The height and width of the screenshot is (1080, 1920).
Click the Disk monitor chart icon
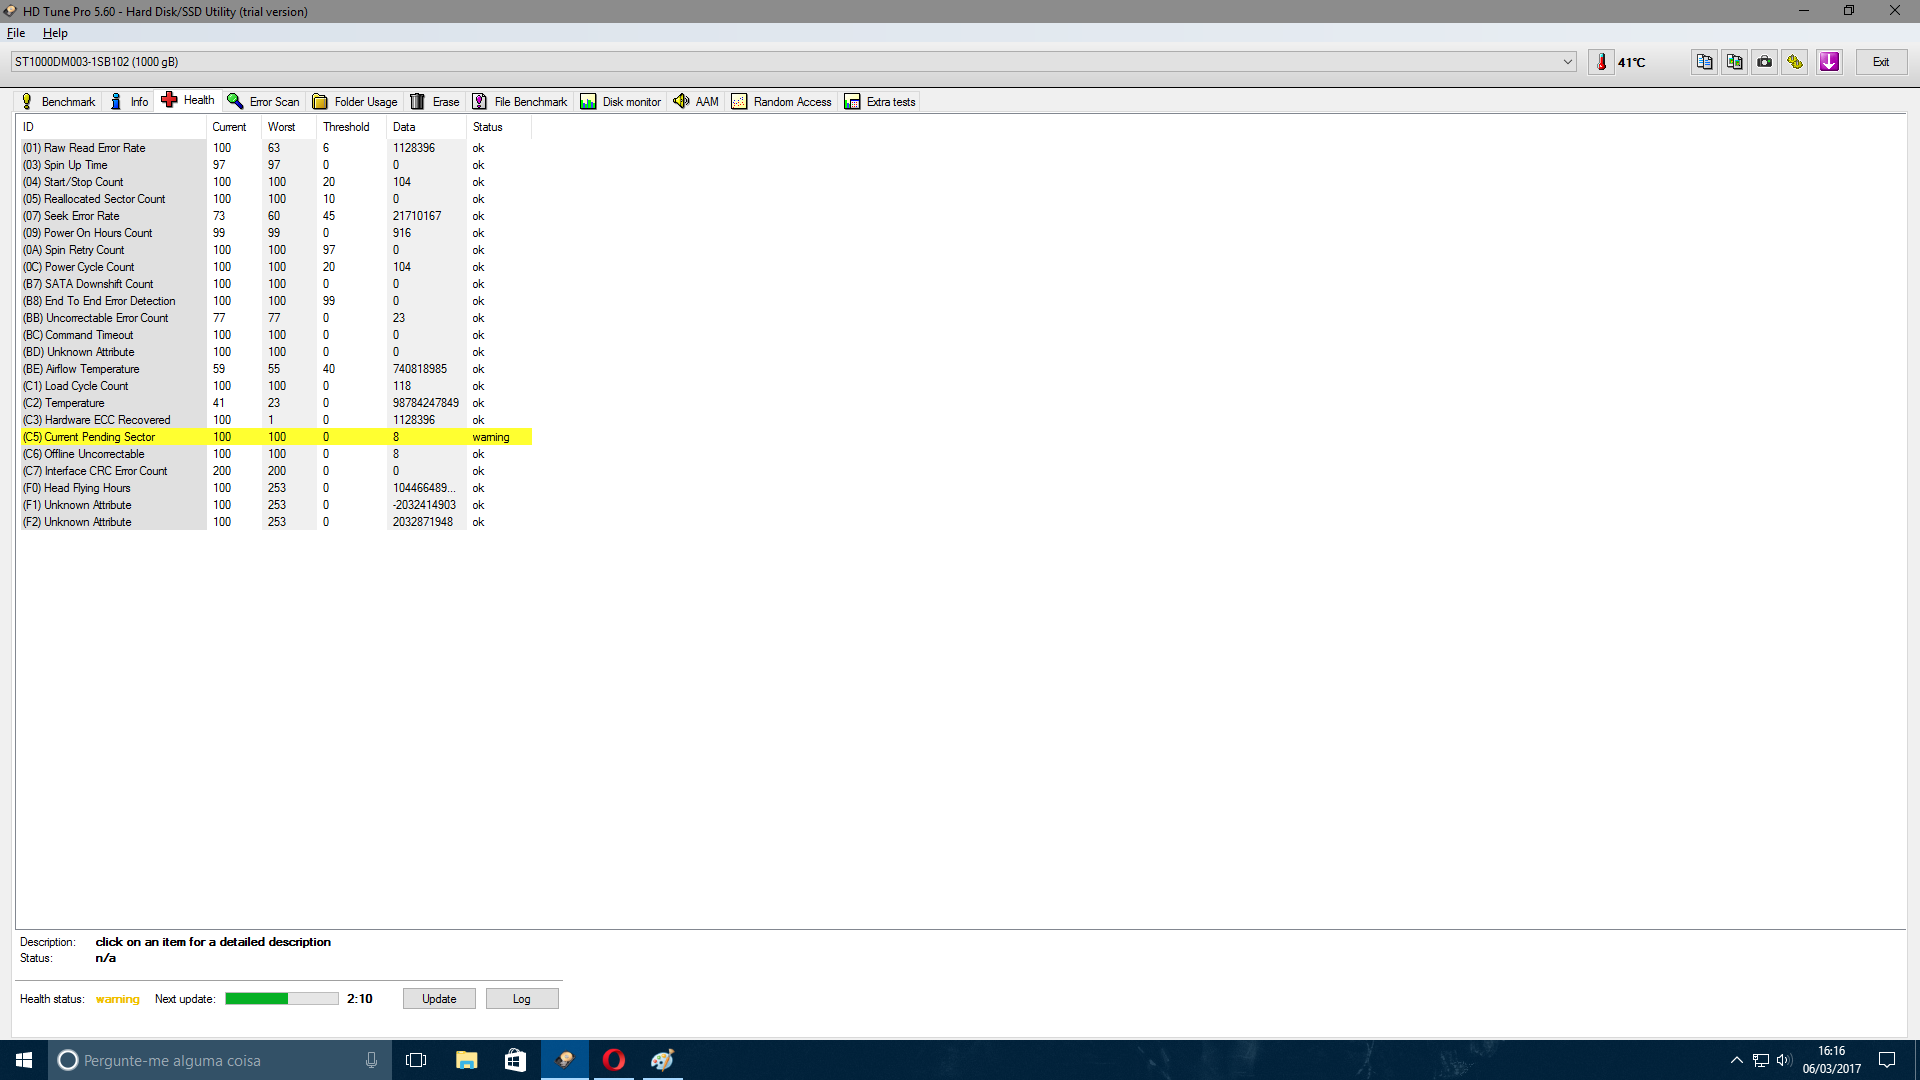(588, 101)
